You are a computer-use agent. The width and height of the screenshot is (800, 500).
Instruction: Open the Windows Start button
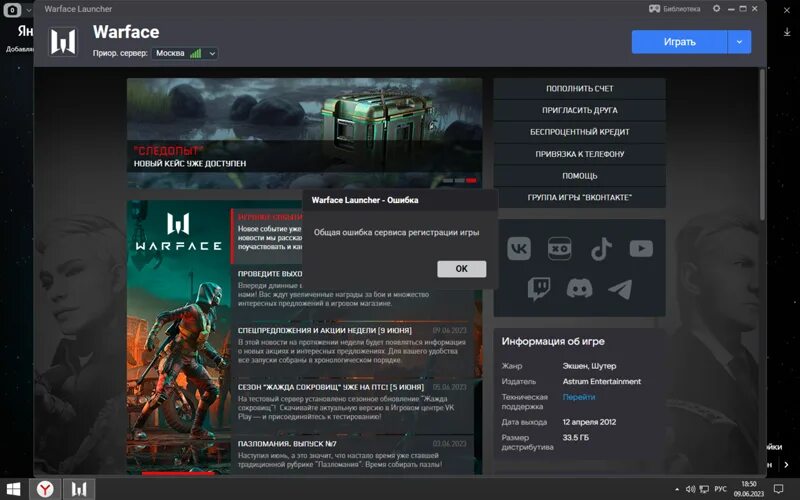click(13, 490)
